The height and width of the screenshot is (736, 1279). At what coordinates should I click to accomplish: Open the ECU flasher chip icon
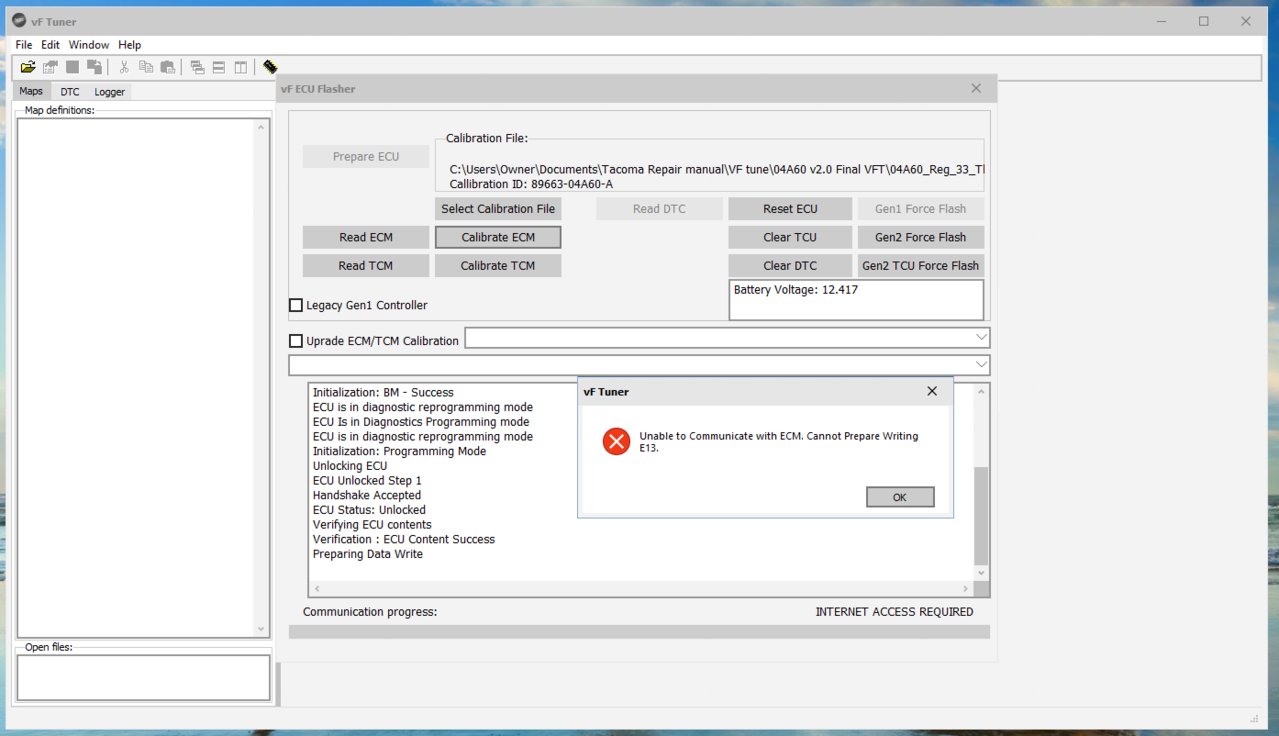270,67
